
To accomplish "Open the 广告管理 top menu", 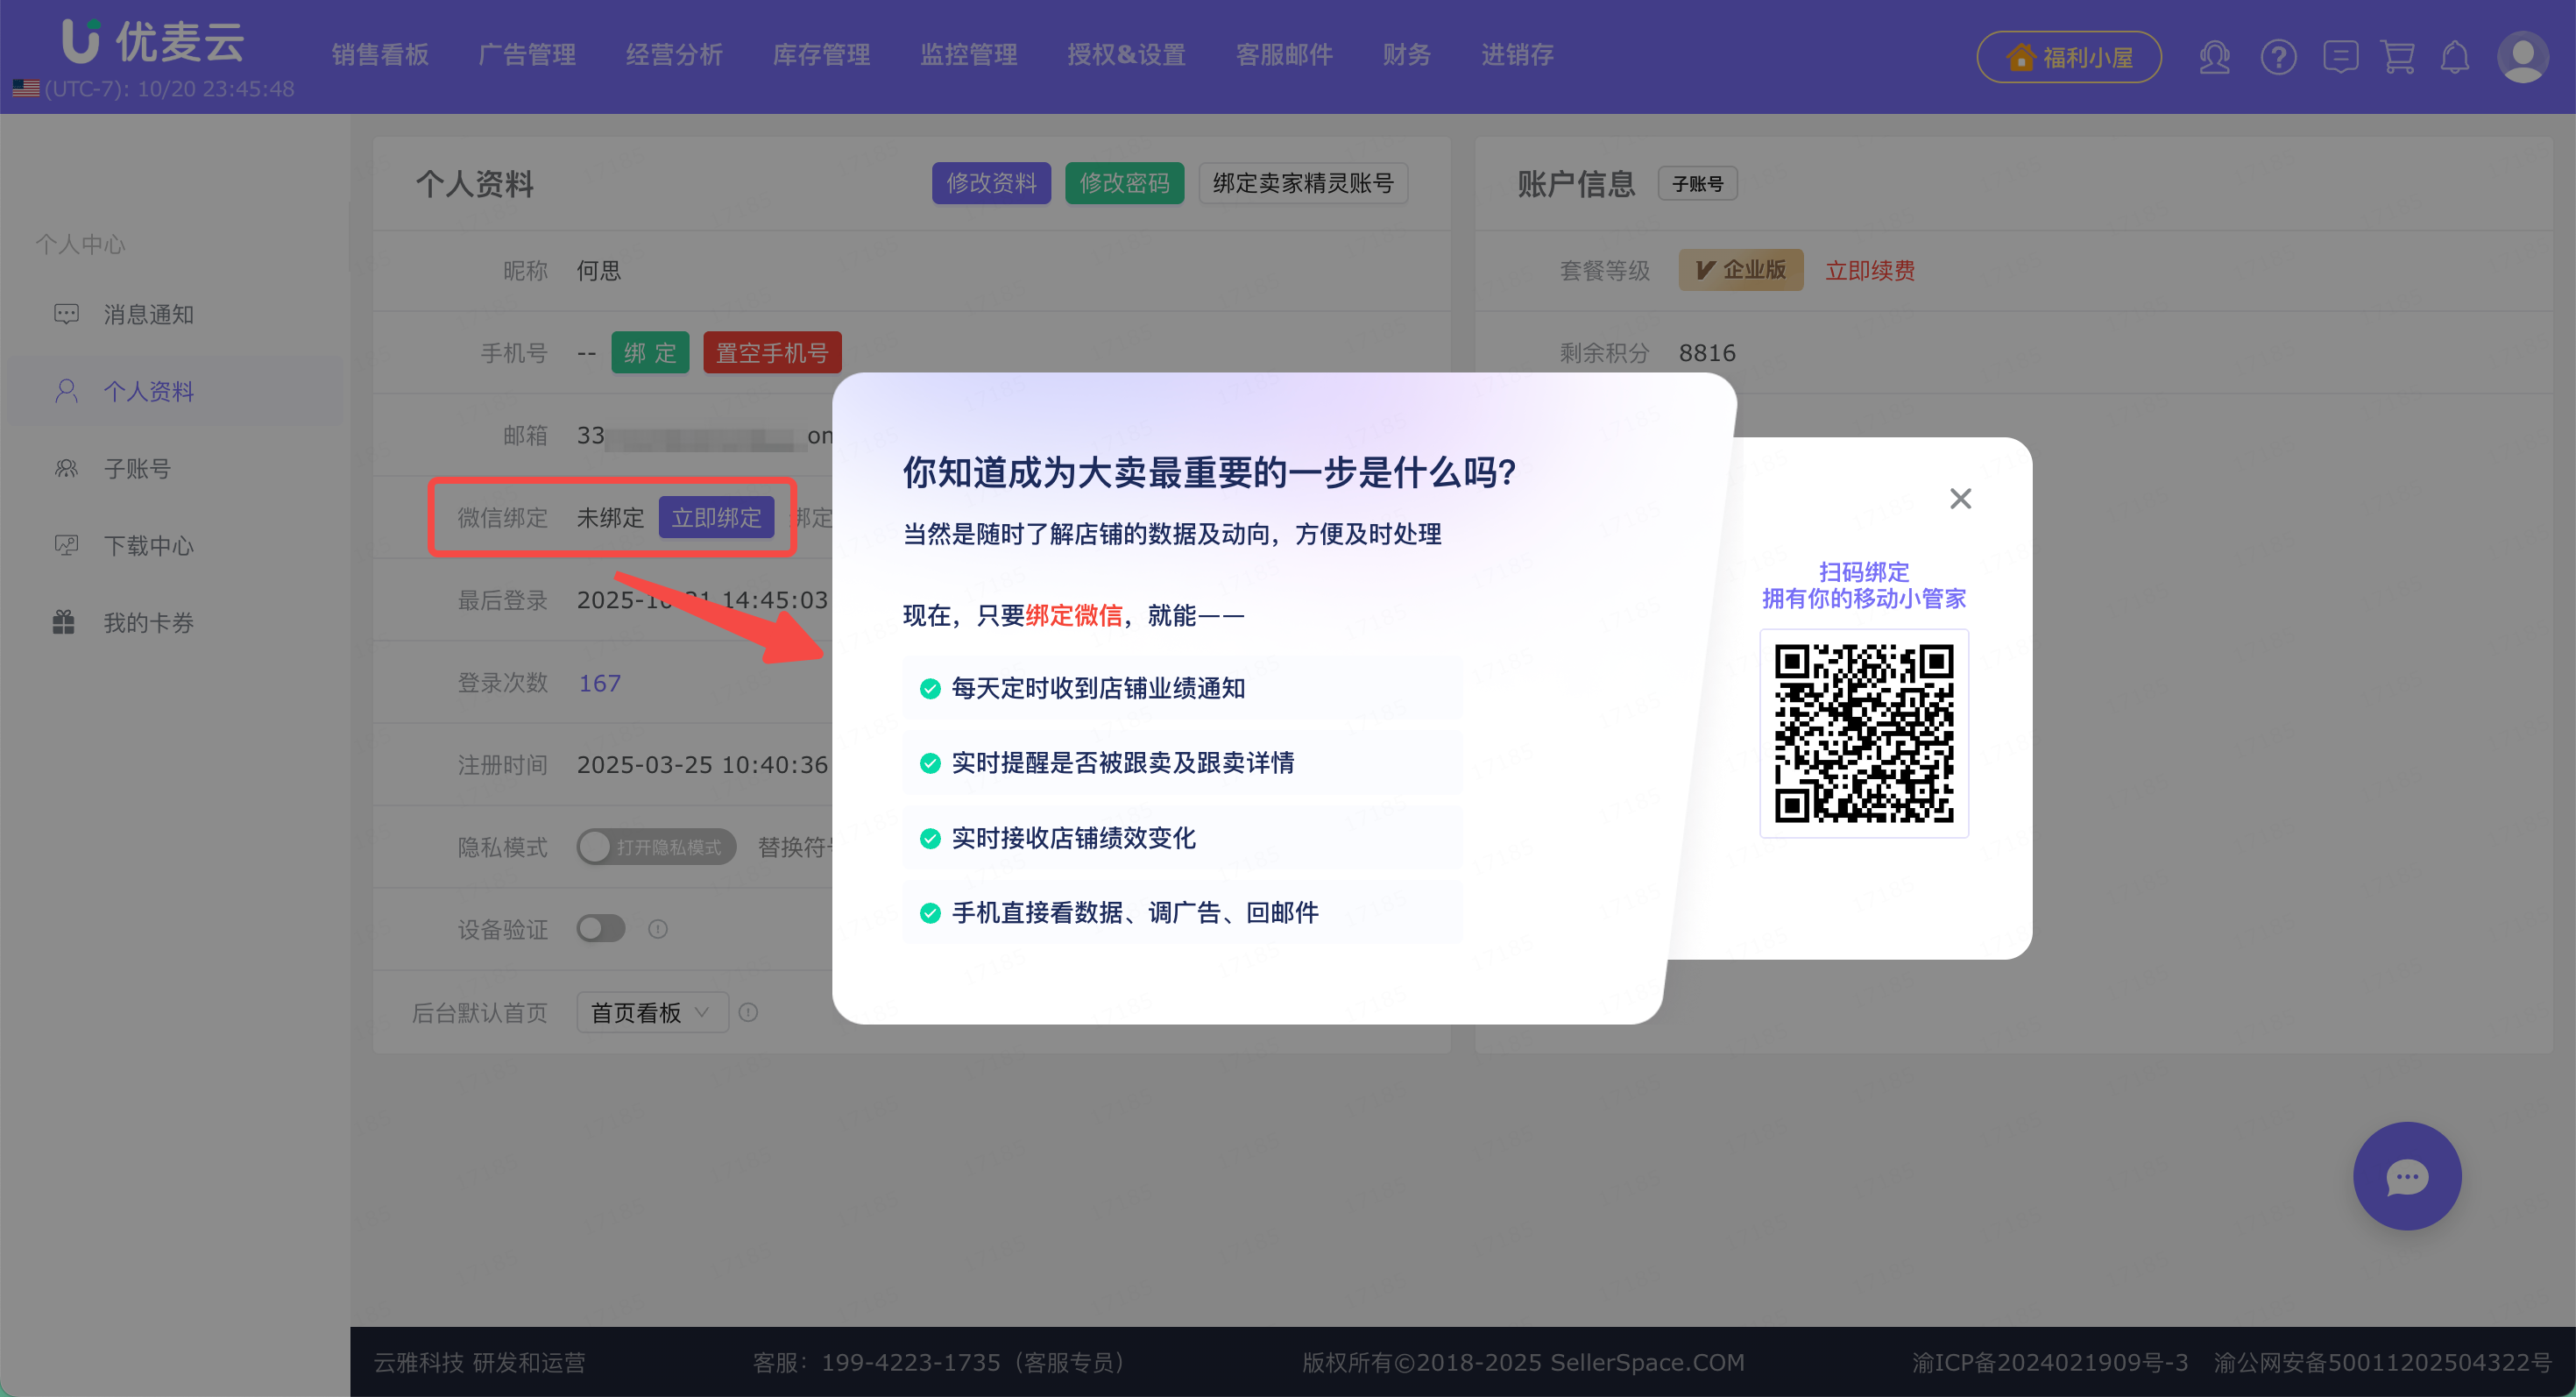I will [527, 55].
